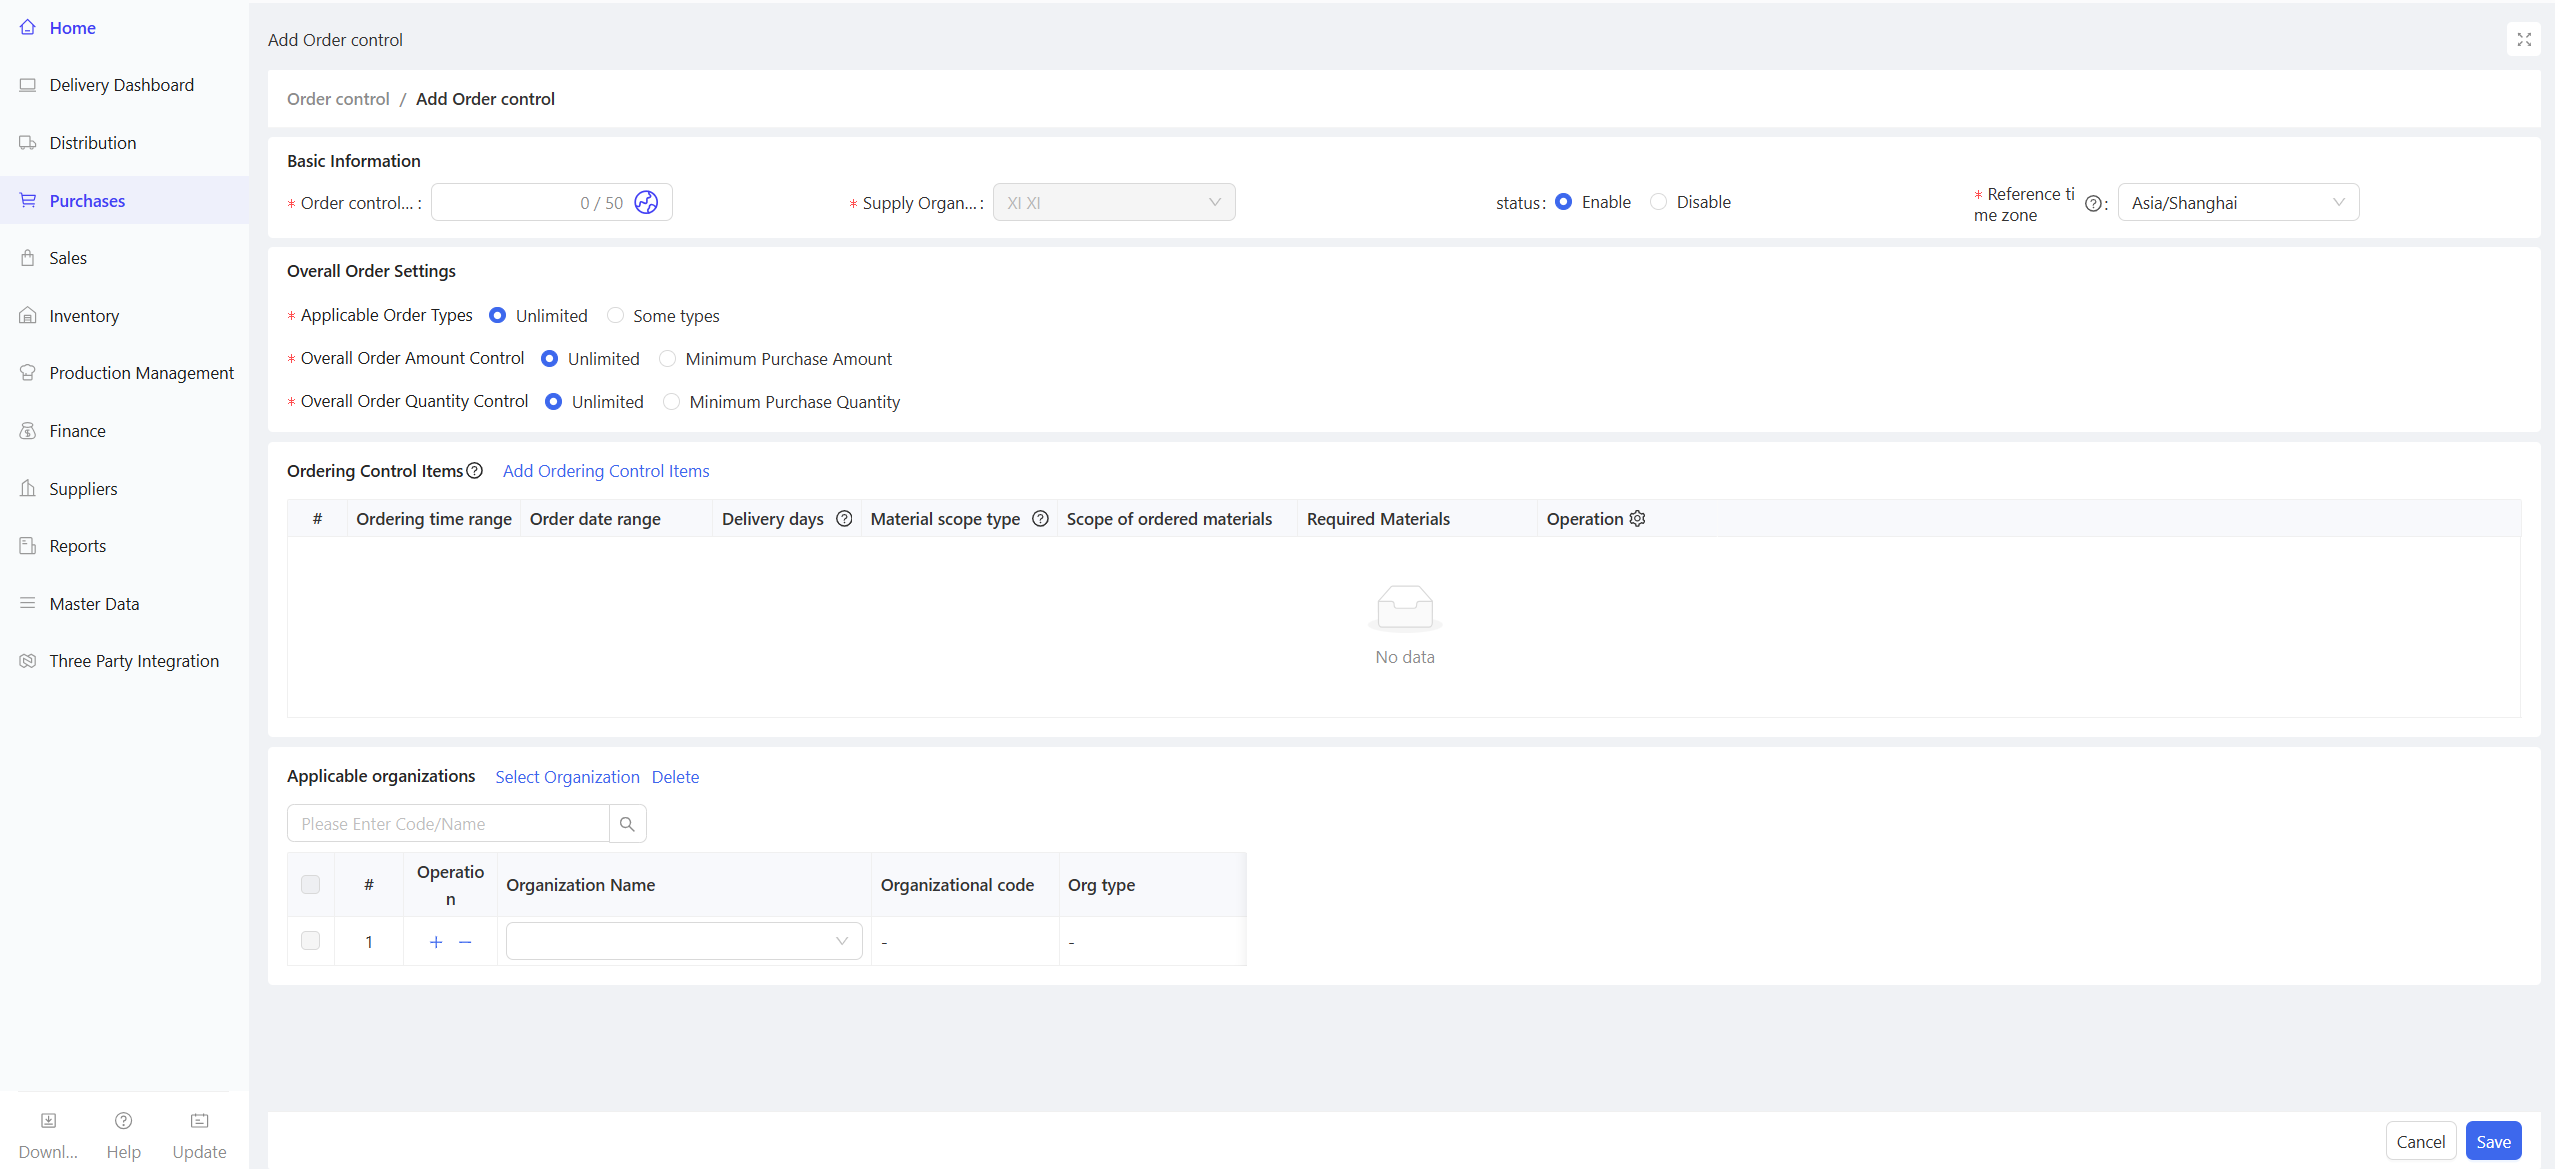Image resolution: width=2555 pixels, height=1169 pixels.
Task: Click the minus icon to remove organization row
Action: (465, 942)
